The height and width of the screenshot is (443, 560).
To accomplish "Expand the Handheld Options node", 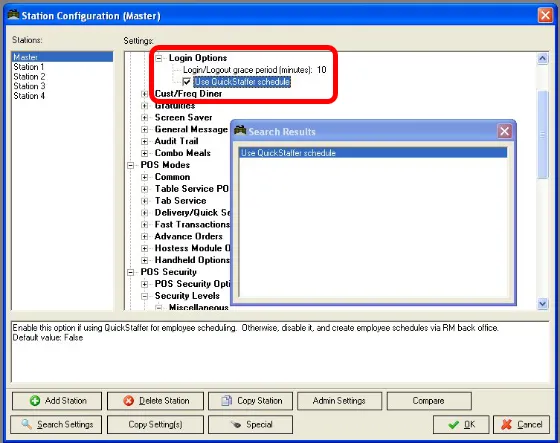I will pyautogui.click(x=145, y=260).
